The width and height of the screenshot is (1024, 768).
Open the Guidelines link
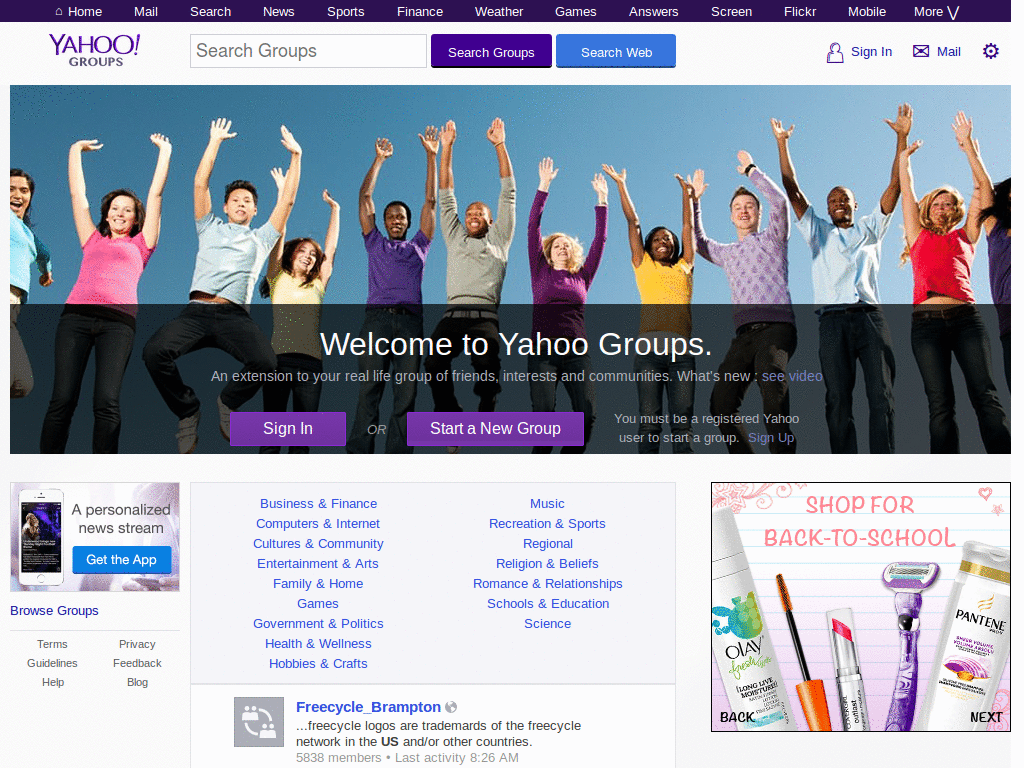[52, 663]
